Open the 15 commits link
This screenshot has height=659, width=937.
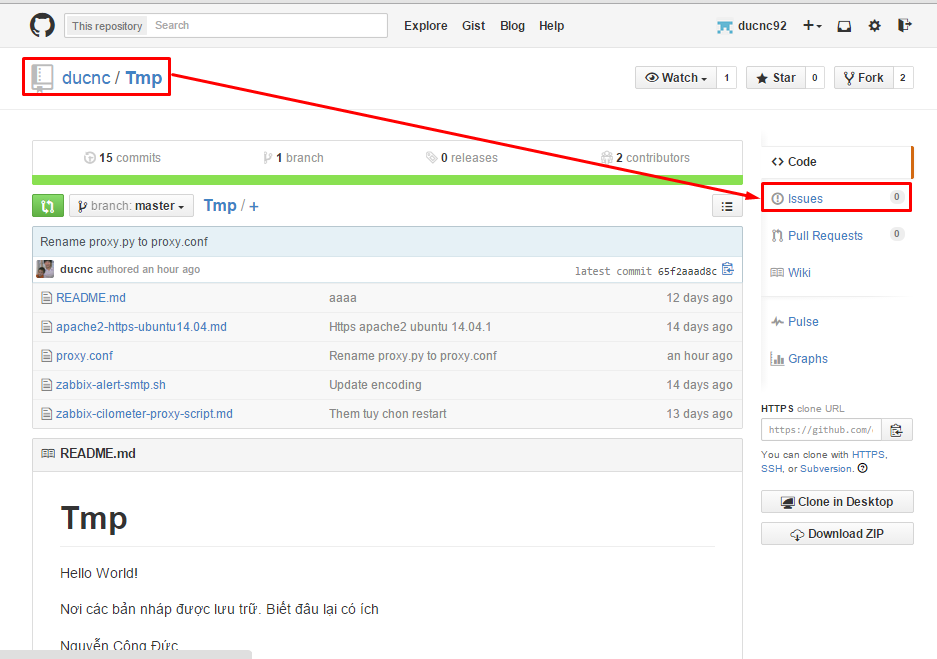point(123,158)
